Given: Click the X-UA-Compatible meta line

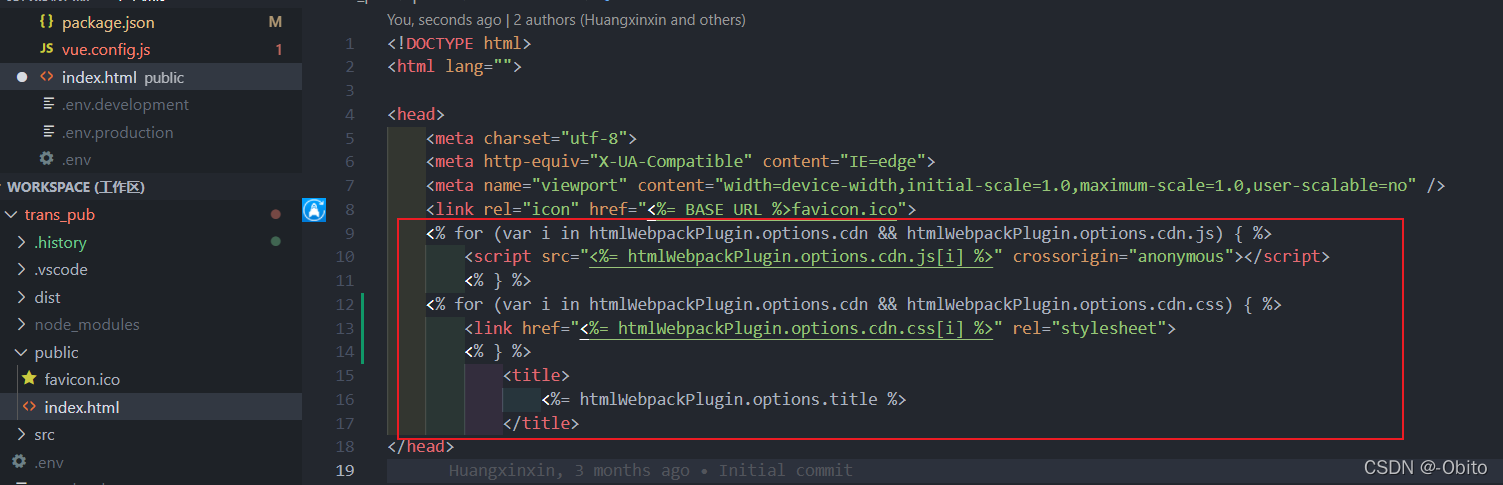Looking at the screenshot, I should coord(680,161).
